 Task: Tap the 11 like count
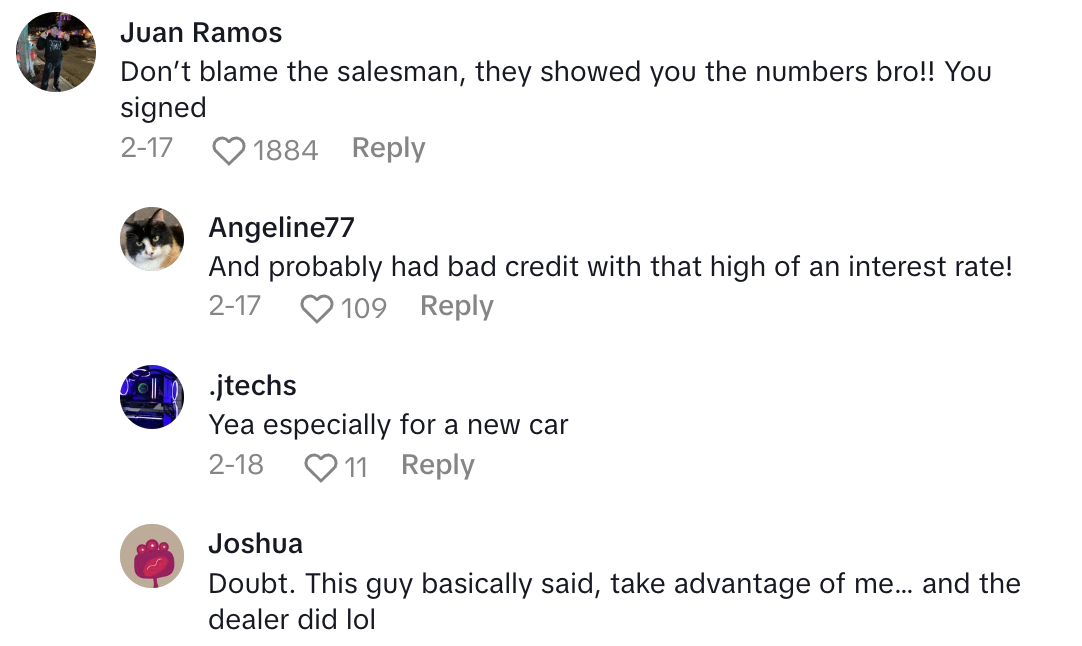point(360,465)
